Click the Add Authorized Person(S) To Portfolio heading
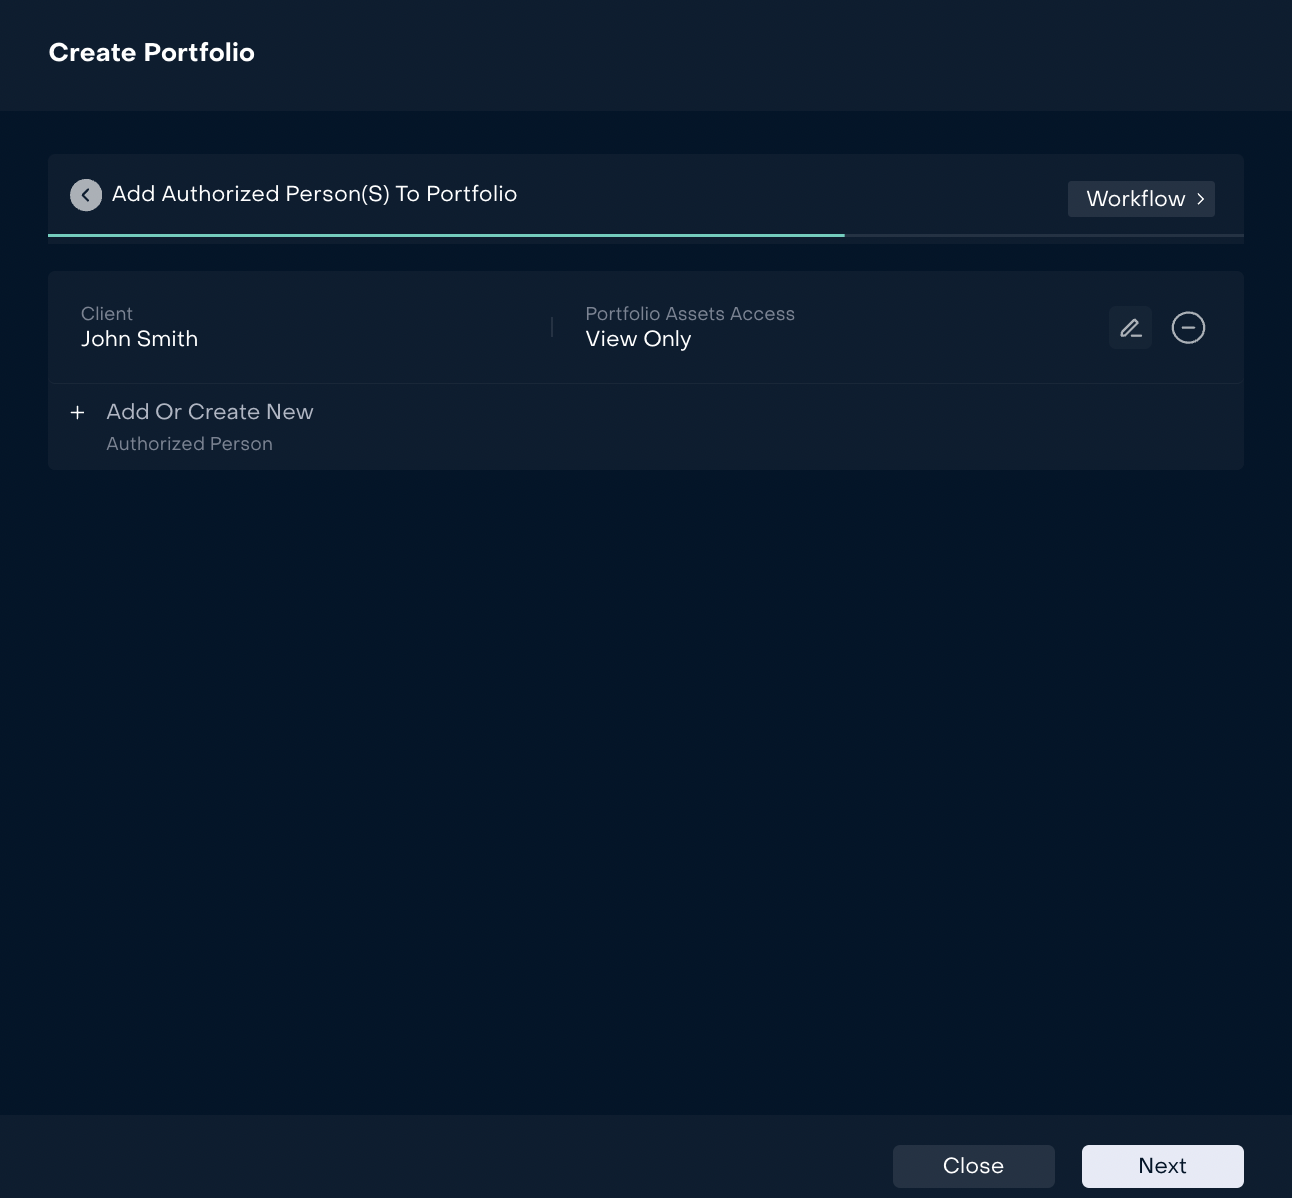The width and height of the screenshot is (1292, 1198). pyautogui.click(x=314, y=194)
